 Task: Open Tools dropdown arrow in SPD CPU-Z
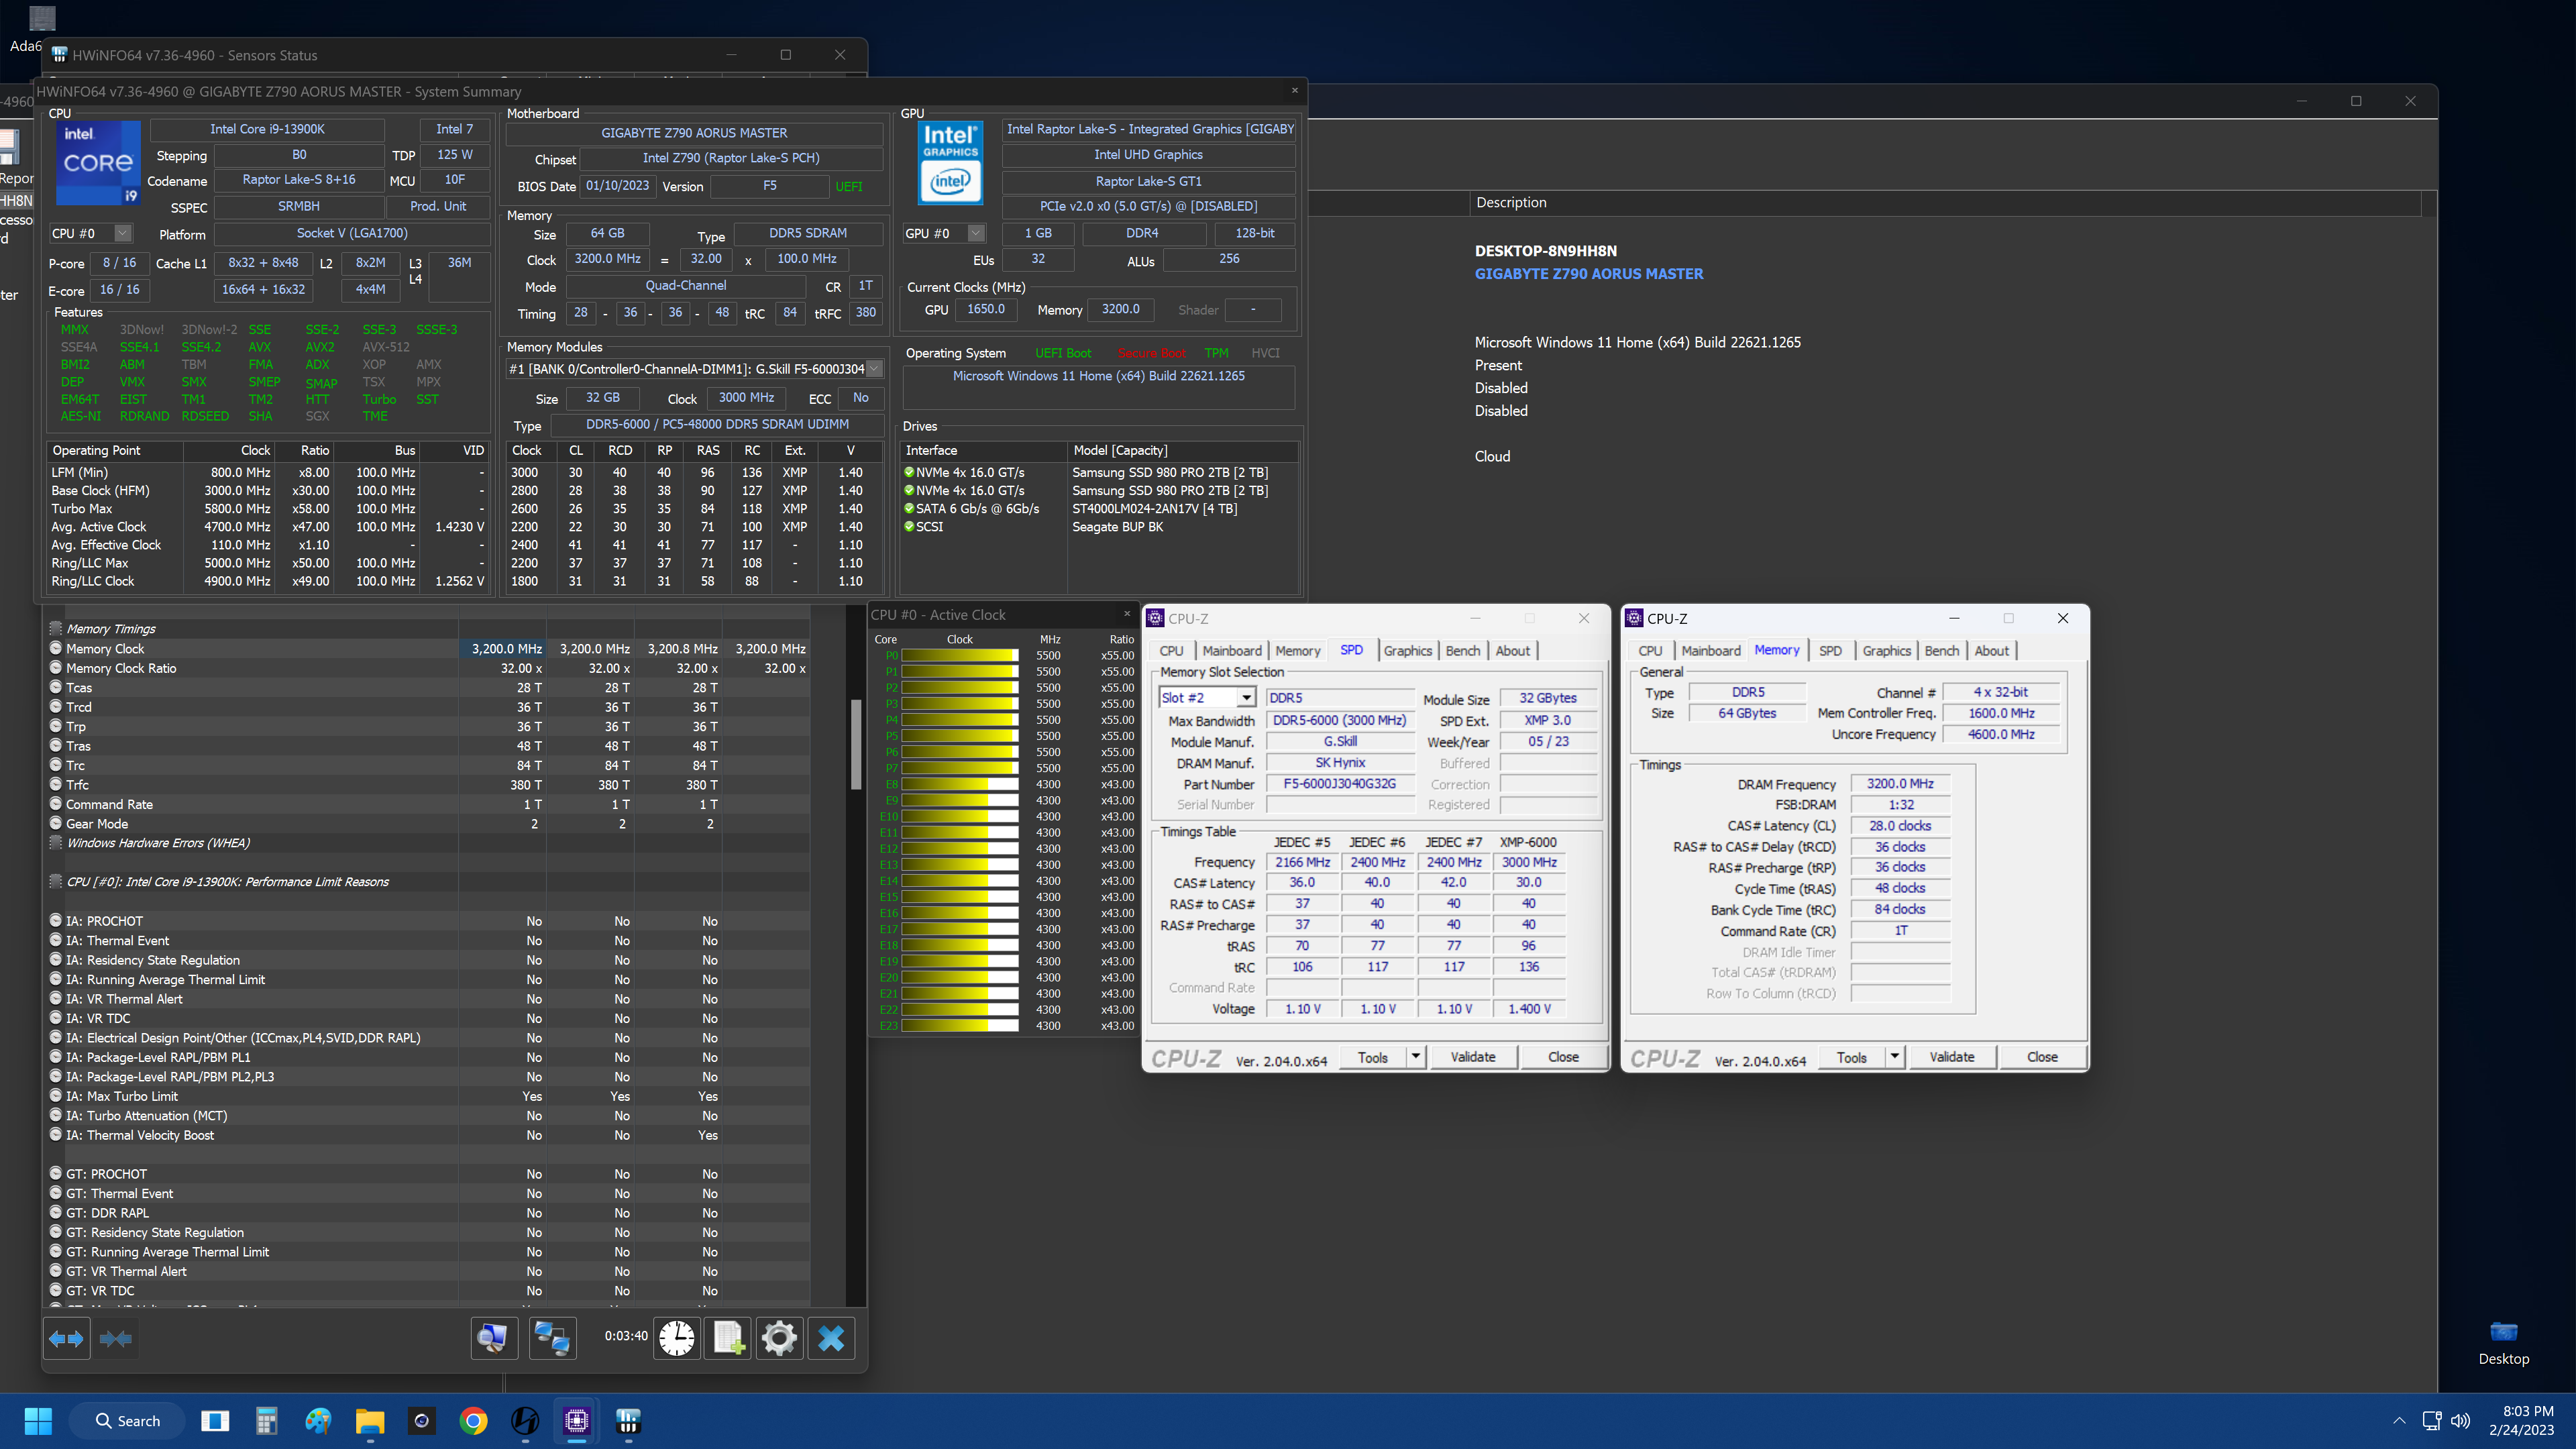coord(1415,1057)
